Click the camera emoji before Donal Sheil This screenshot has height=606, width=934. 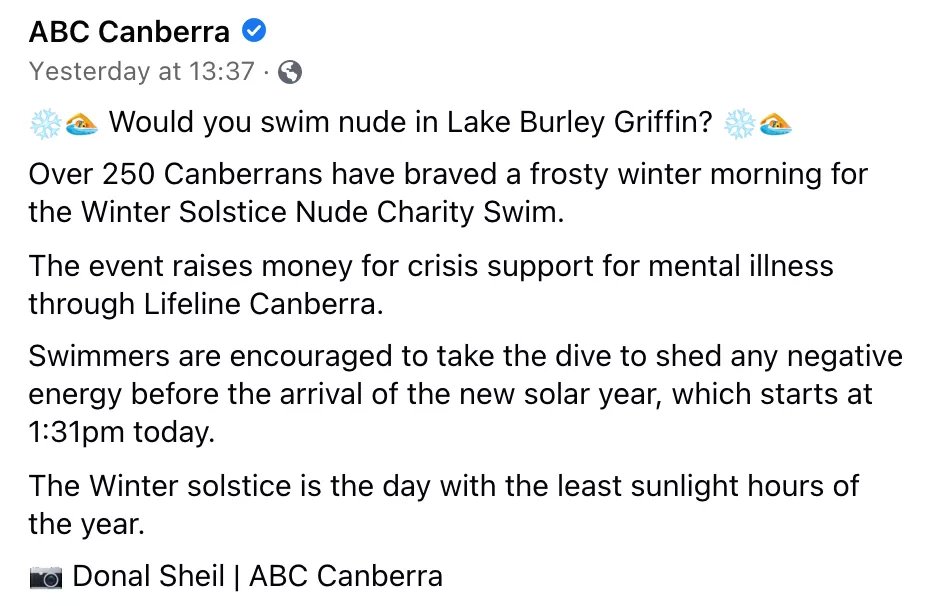46,577
